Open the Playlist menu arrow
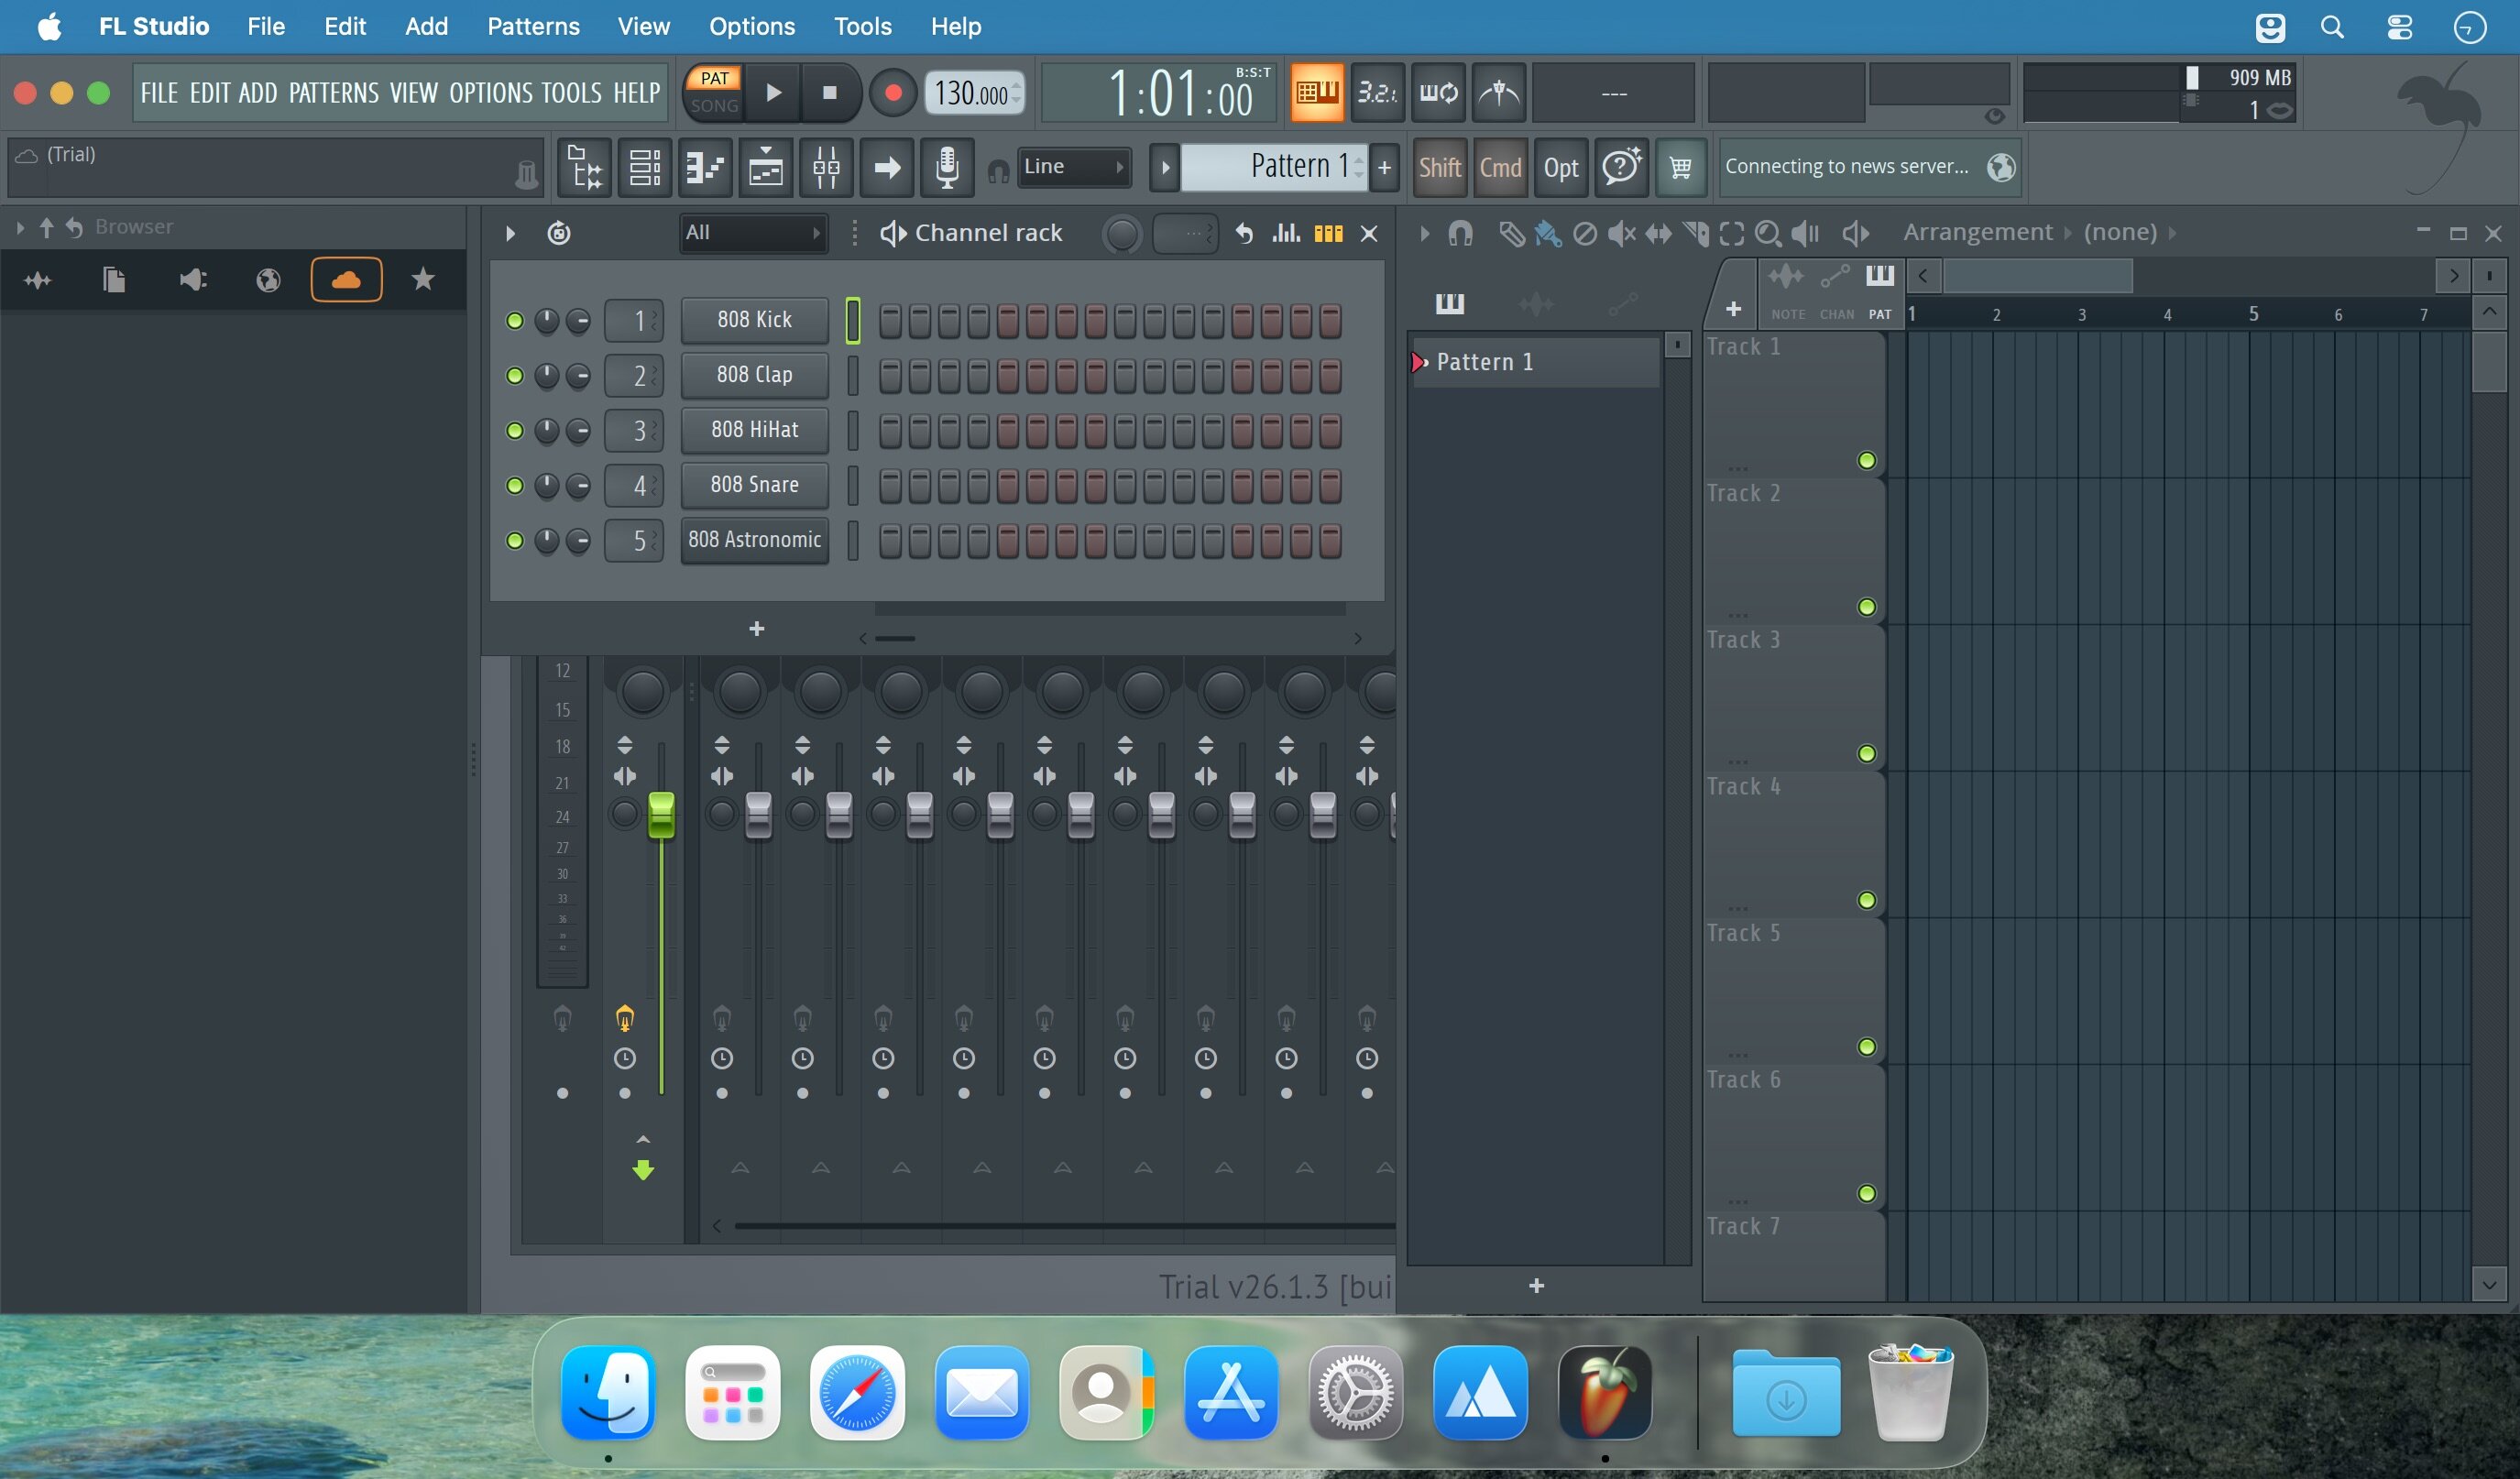 tap(1424, 234)
